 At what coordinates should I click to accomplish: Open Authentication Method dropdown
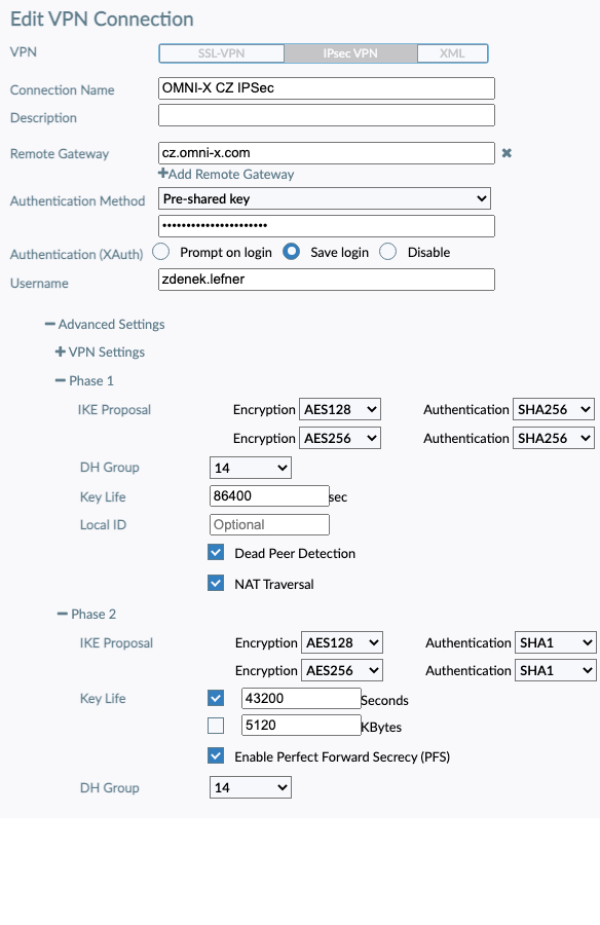[325, 199]
